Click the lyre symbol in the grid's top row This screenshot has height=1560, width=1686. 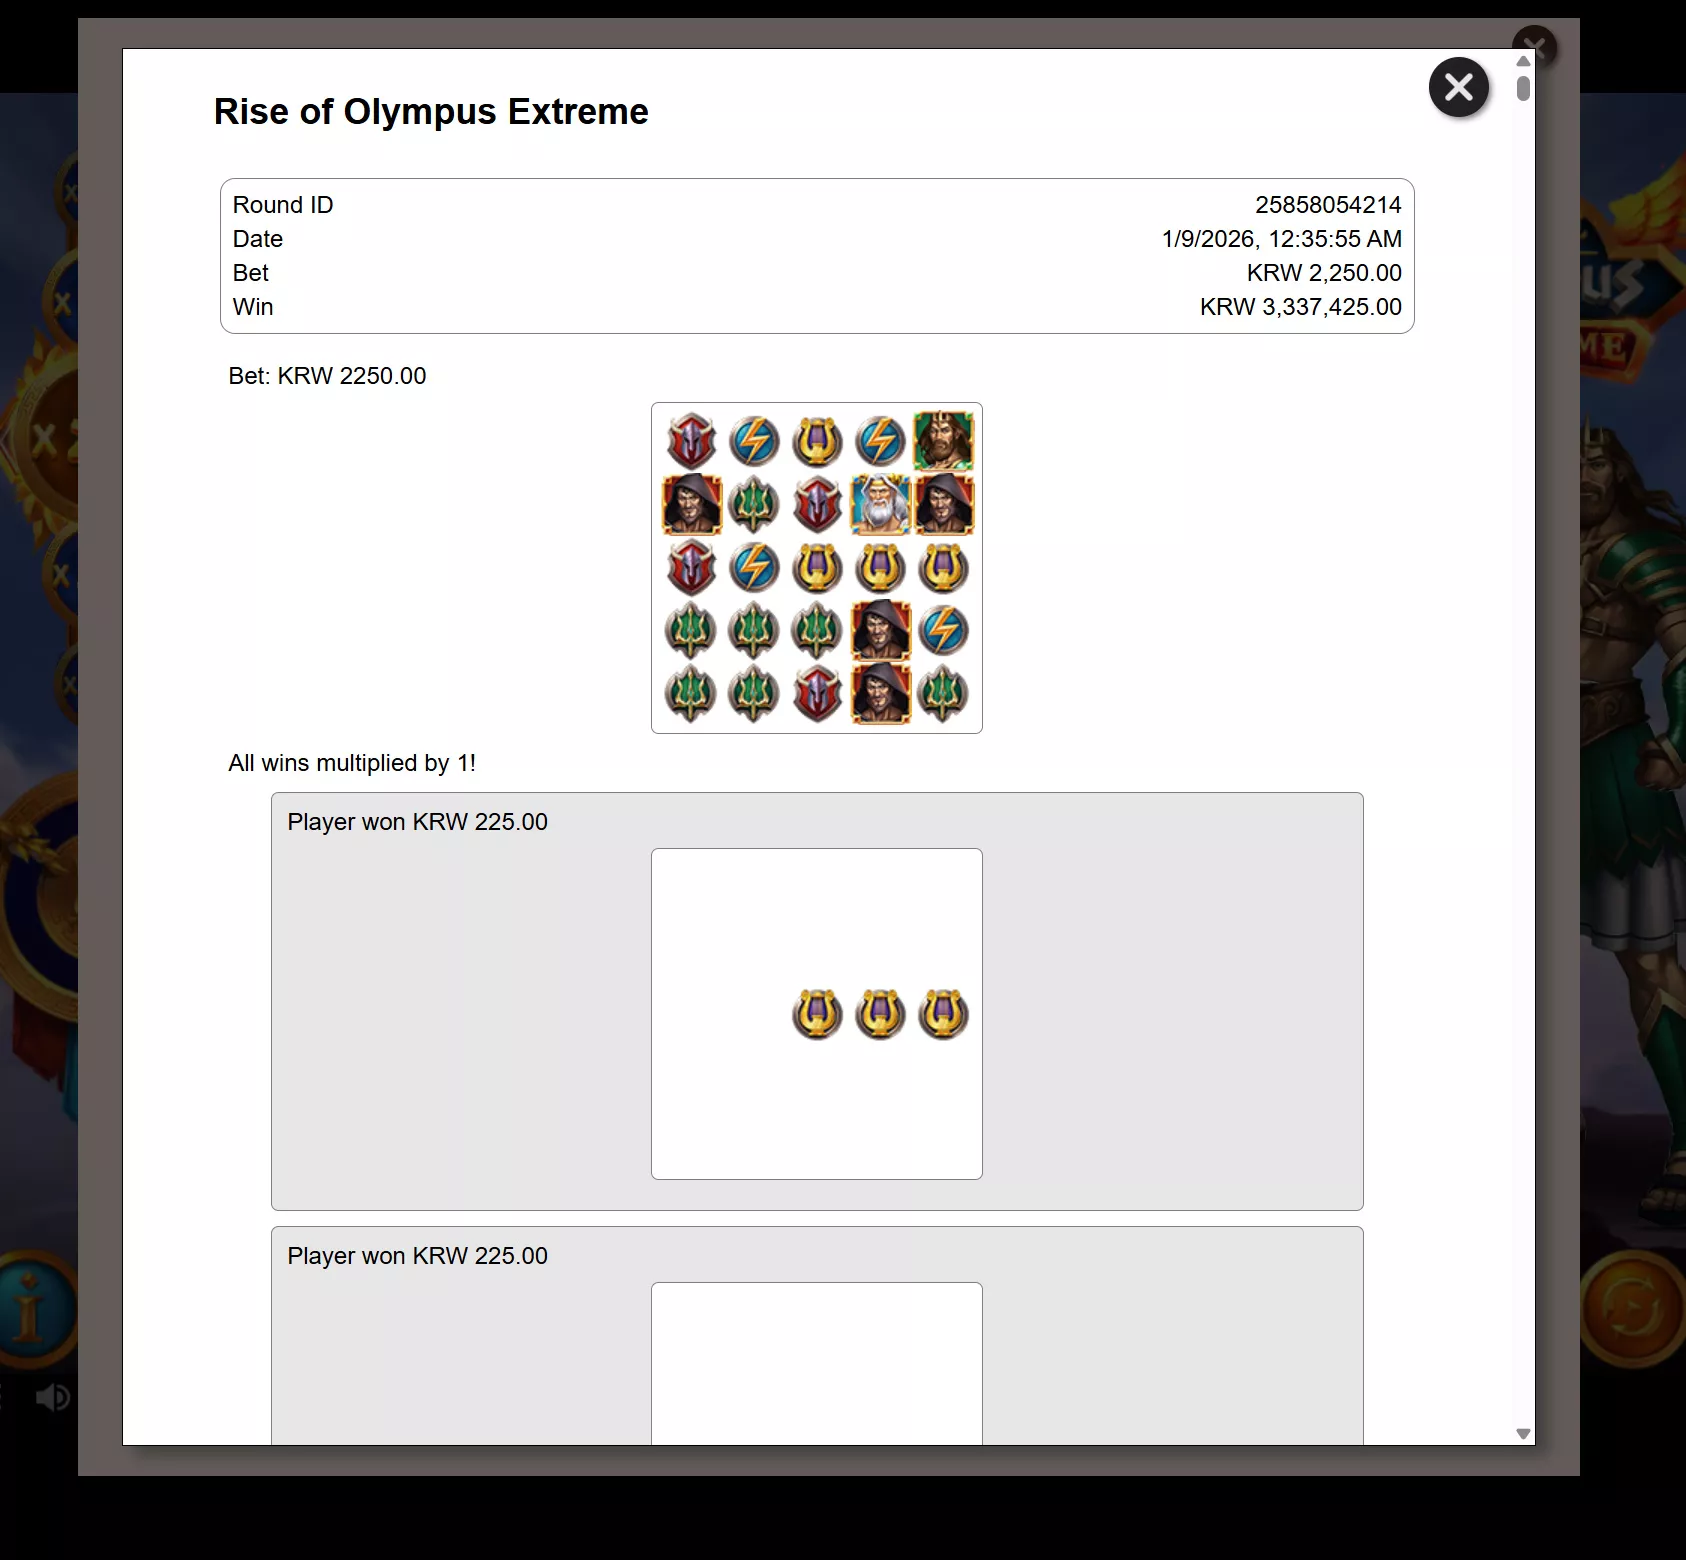pos(817,441)
